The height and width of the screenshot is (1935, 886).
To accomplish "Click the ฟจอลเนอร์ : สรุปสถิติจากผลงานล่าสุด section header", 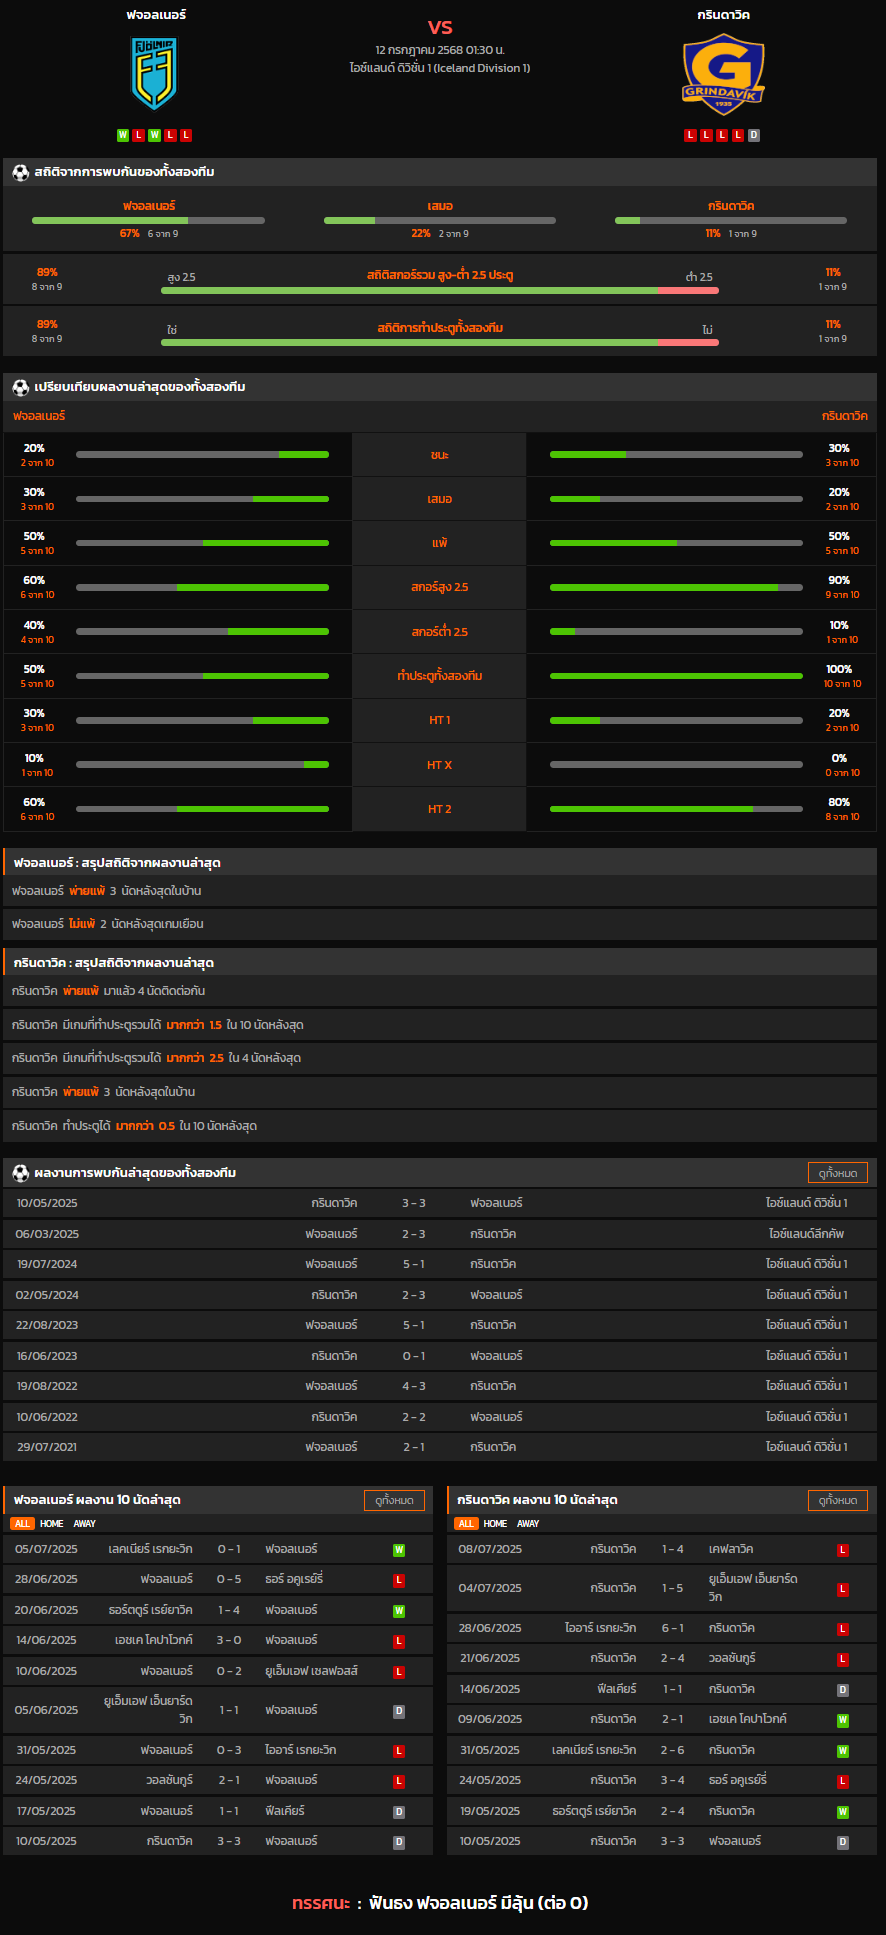I will (440, 862).
